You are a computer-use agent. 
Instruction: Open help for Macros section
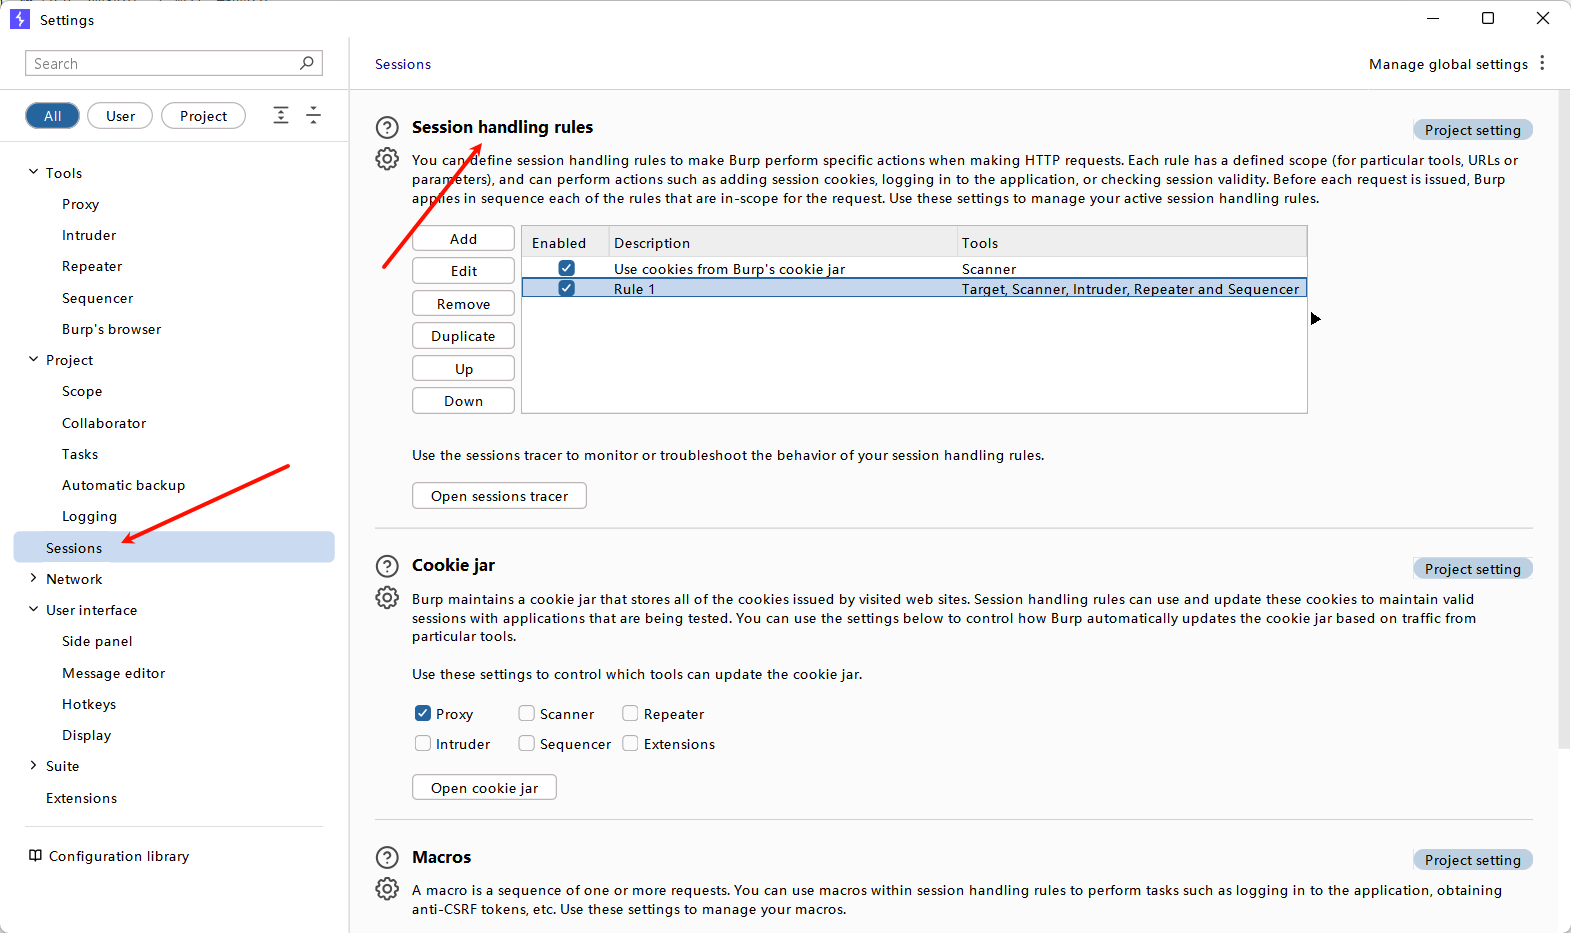[x=387, y=858]
